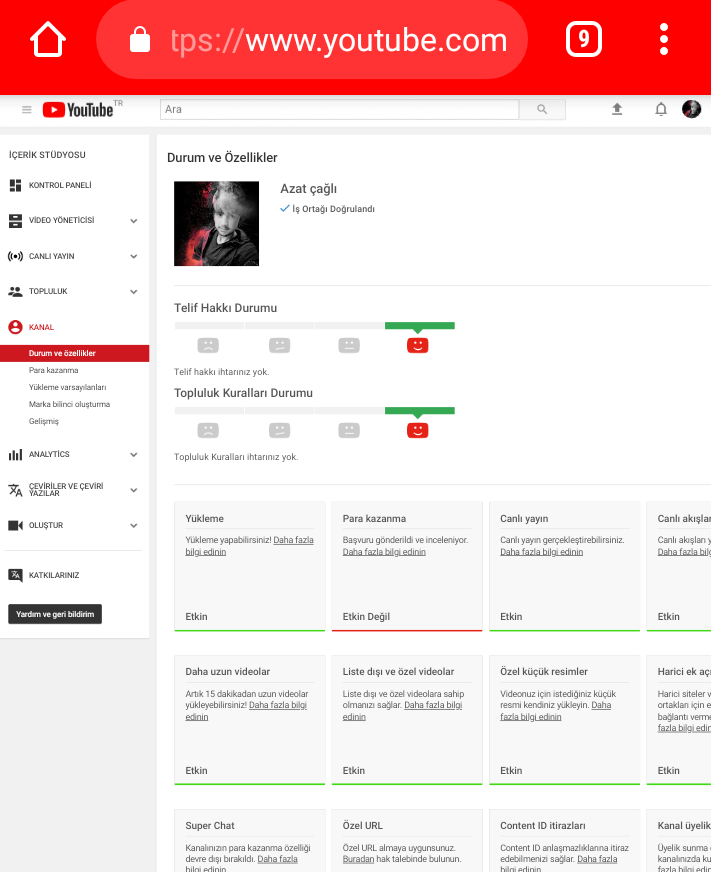The height and width of the screenshot is (872, 711).
Task: Click Content ID itirazları card title
Action: coord(542,825)
